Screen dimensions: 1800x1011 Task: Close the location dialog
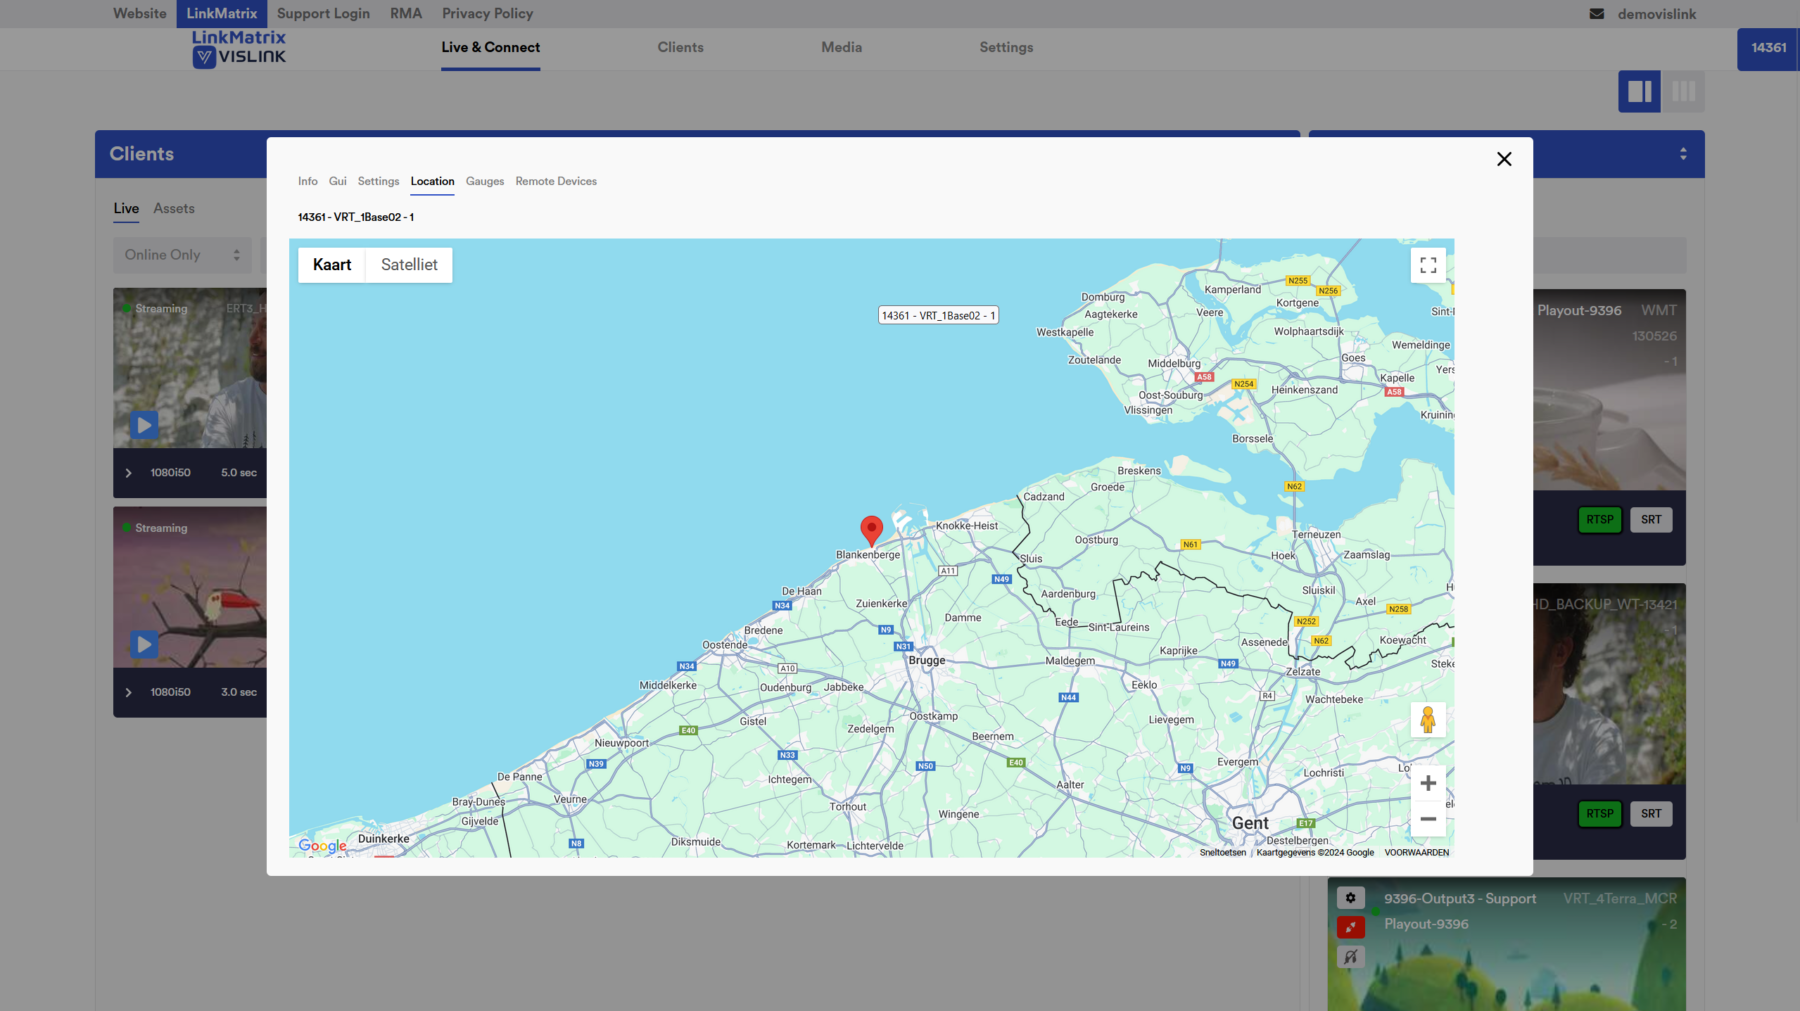pos(1503,159)
